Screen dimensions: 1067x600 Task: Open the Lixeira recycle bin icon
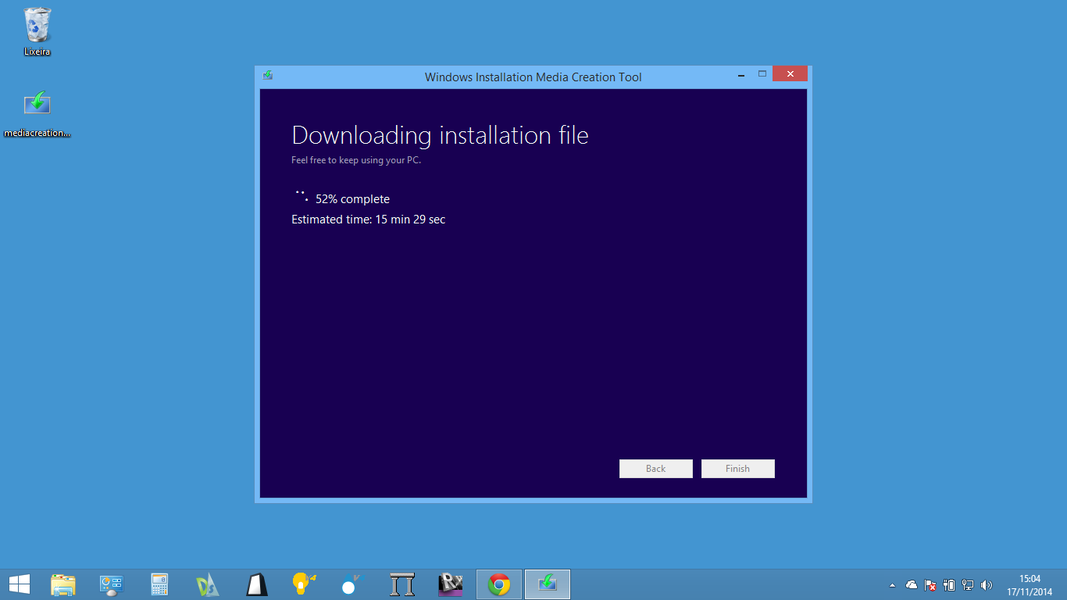[37, 30]
